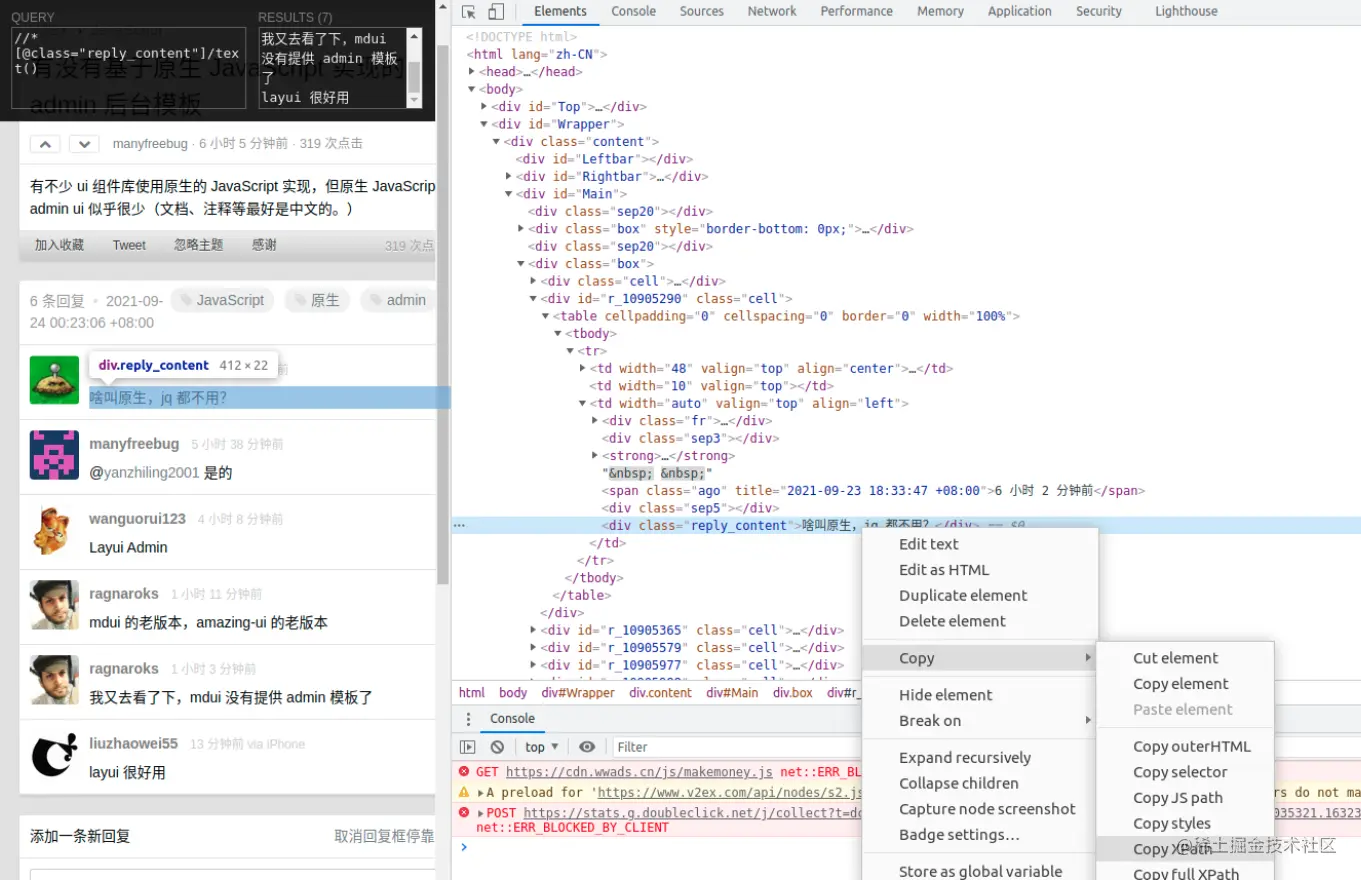The image size is (1361, 880).
Task: Choose Capture node screenshot option
Action: coord(987,808)
